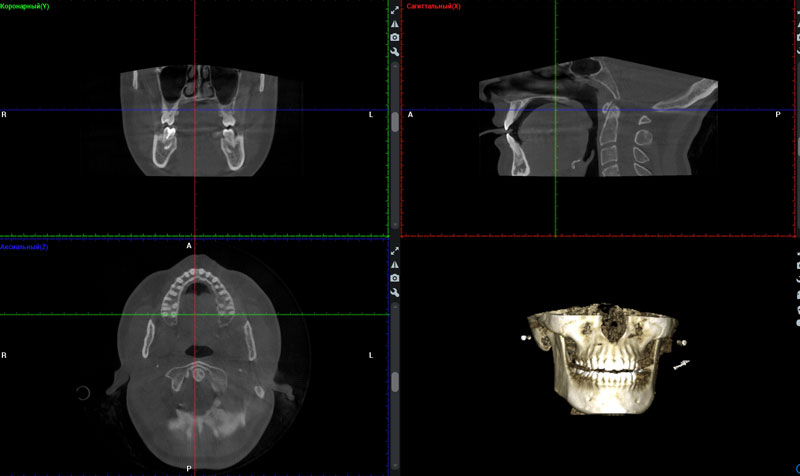Screen dimensions: 800x476
Task: Capture the axial view with the camera icon
Action: pos(395,277)
